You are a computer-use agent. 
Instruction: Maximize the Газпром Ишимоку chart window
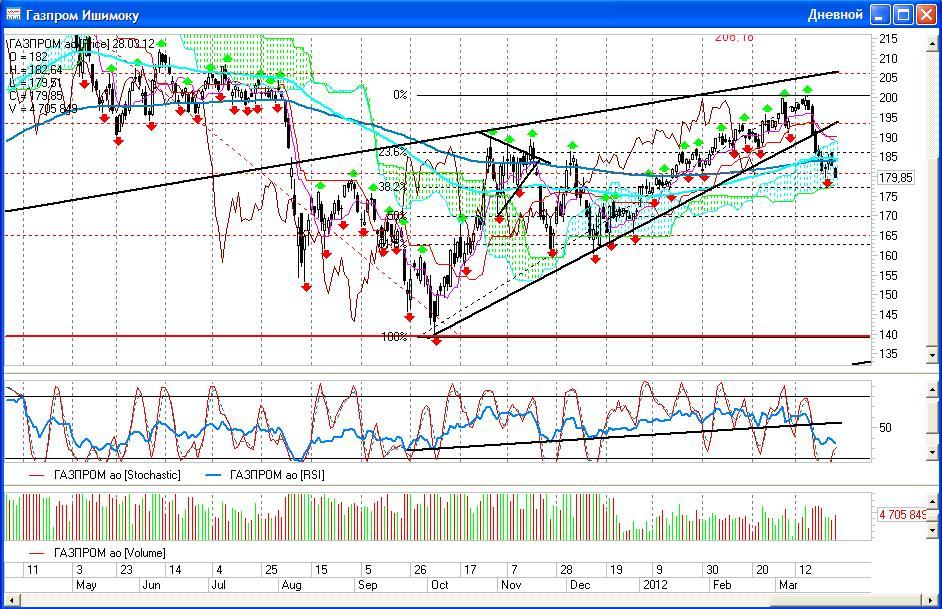click(902, 14)
